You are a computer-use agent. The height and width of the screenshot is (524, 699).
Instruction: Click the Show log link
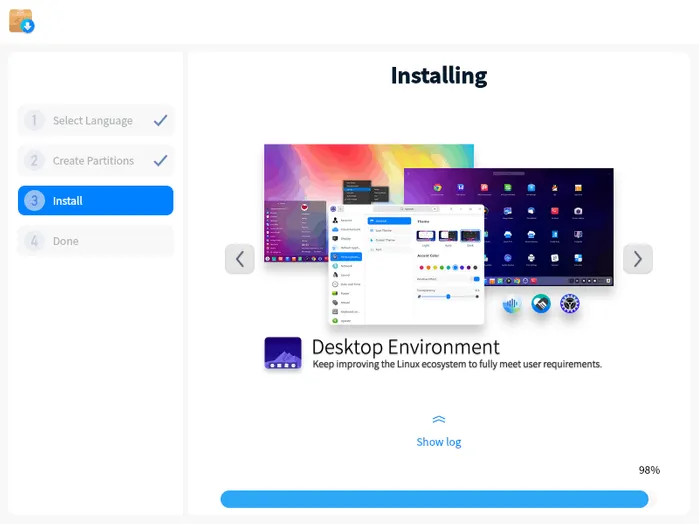click(x=439, y=442)
